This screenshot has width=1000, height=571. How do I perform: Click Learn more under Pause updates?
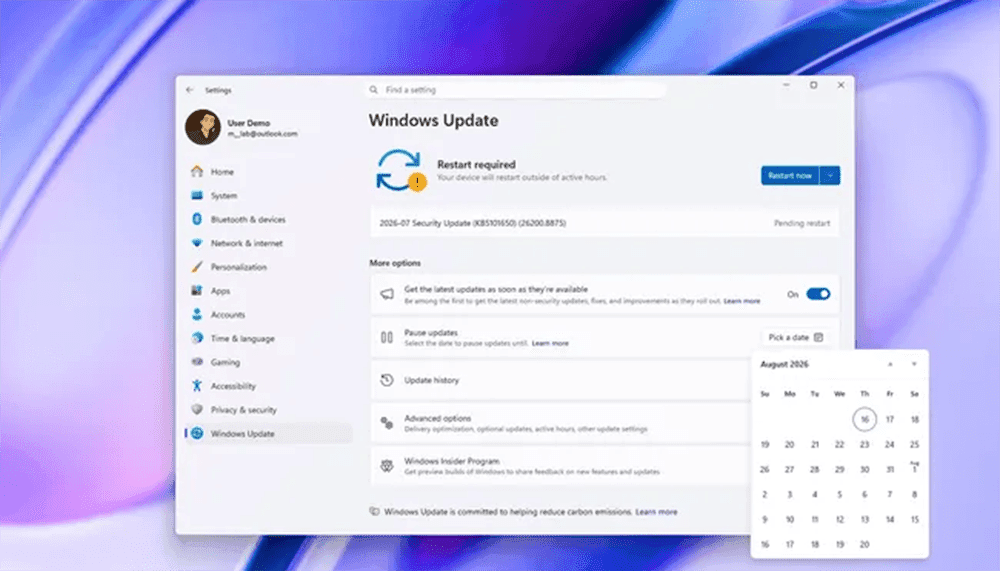coord(550,343)
